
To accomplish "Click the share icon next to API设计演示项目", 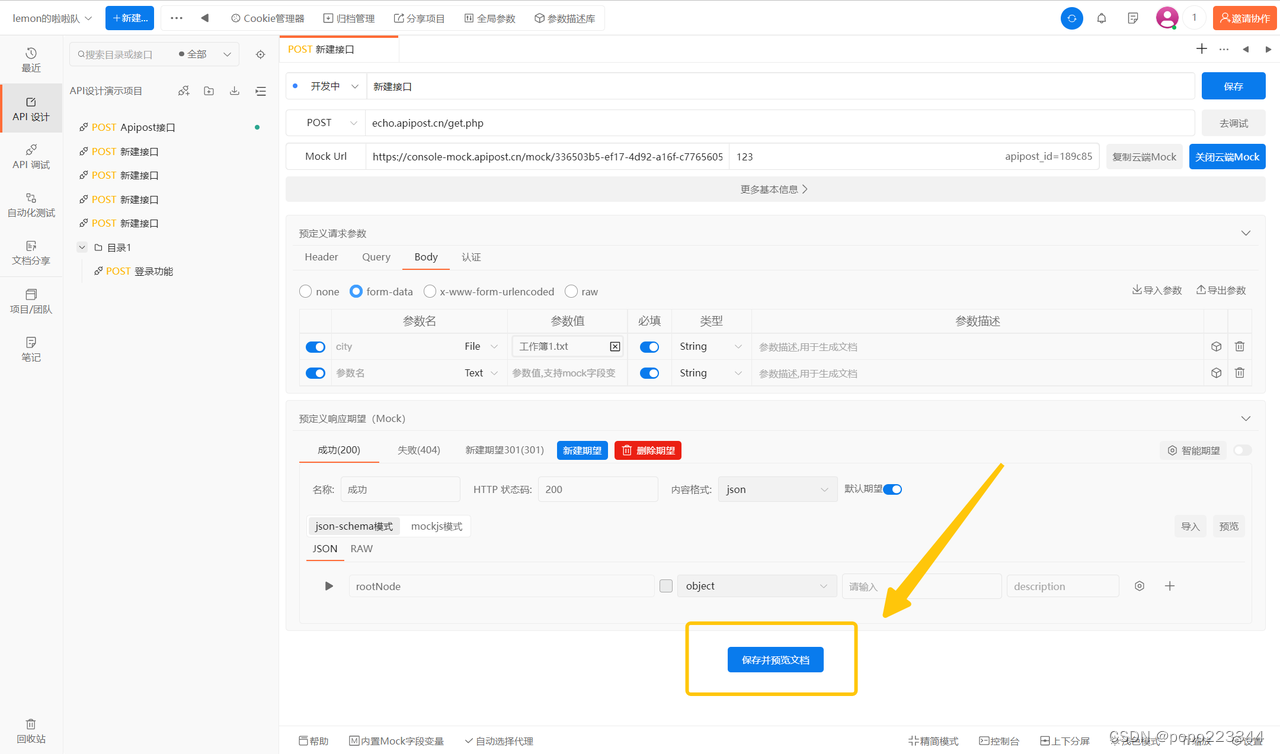I will pyautogui.click(x=184, y=91).
